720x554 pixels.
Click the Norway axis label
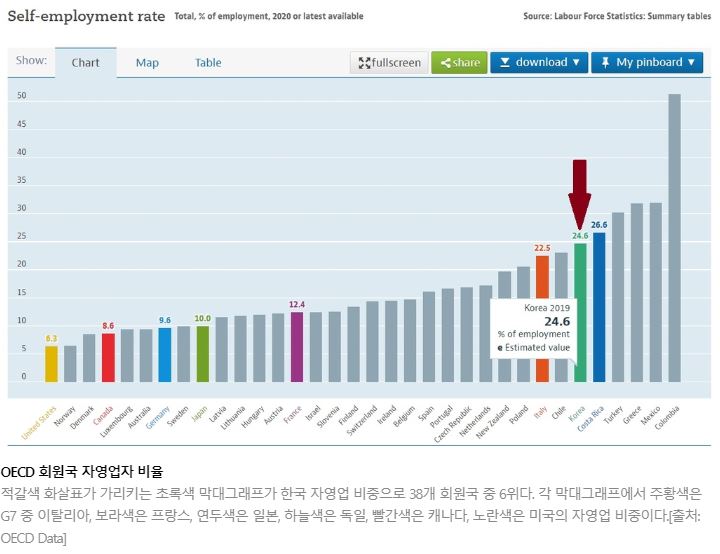65,416
